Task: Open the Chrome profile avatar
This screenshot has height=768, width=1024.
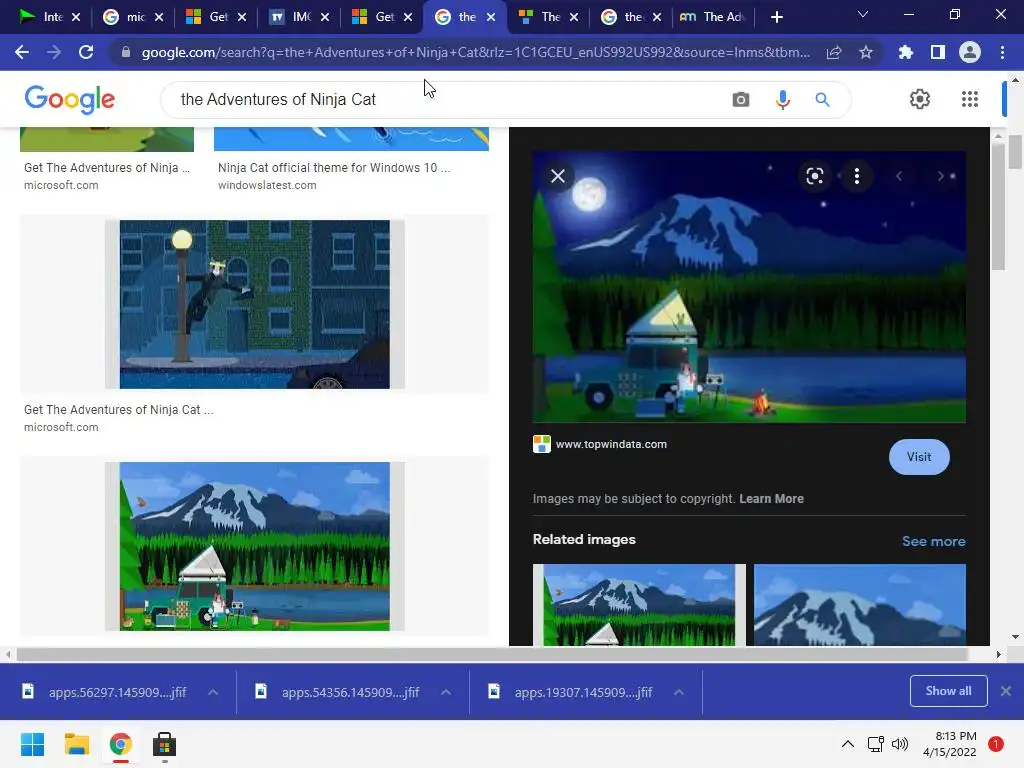Action: [x=970, y=52]
